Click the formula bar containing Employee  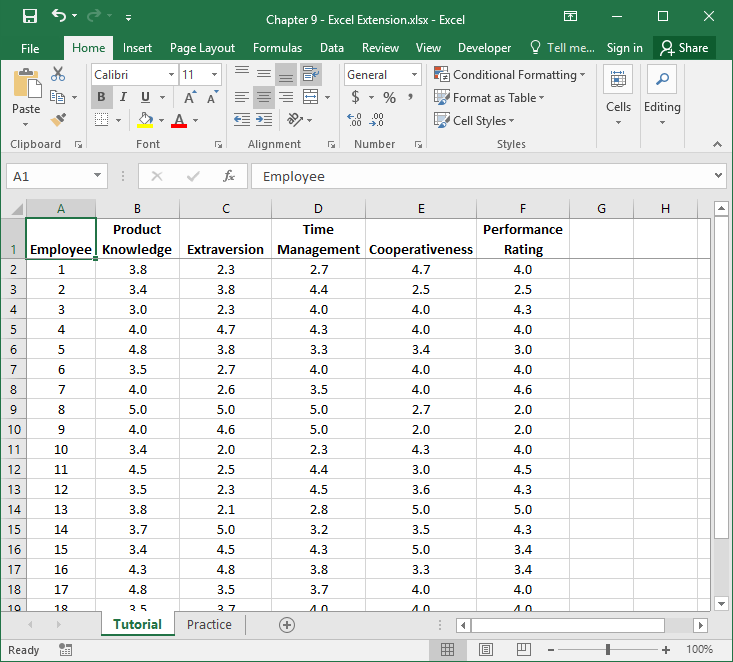click(x=480, y=176)
